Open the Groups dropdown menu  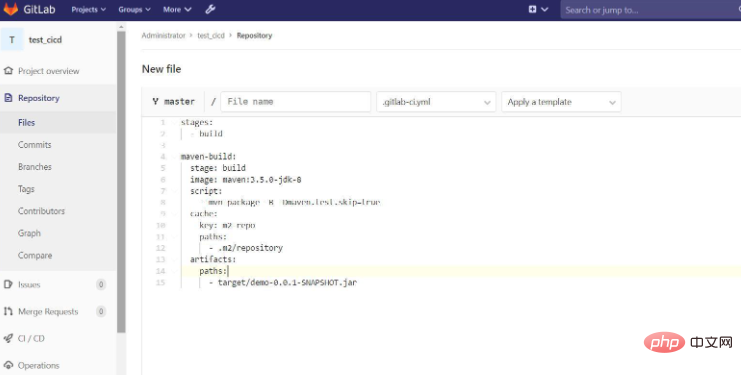click(x=135, y=9)
